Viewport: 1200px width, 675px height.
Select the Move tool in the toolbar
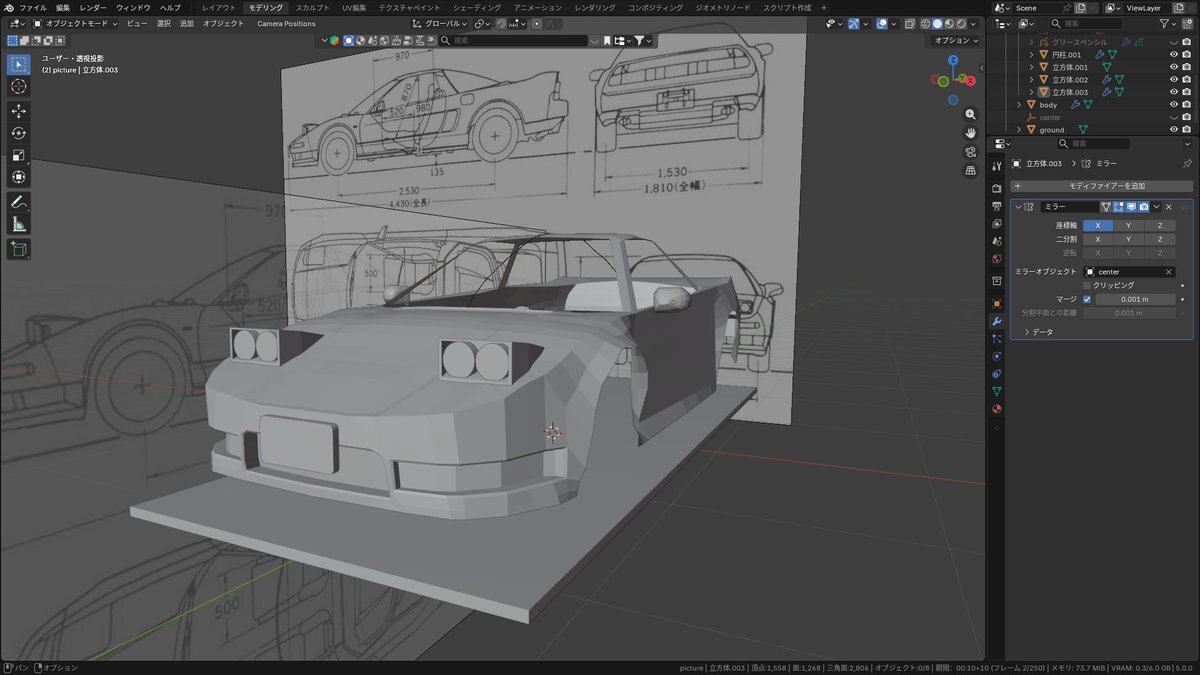[x=19, y=110]
